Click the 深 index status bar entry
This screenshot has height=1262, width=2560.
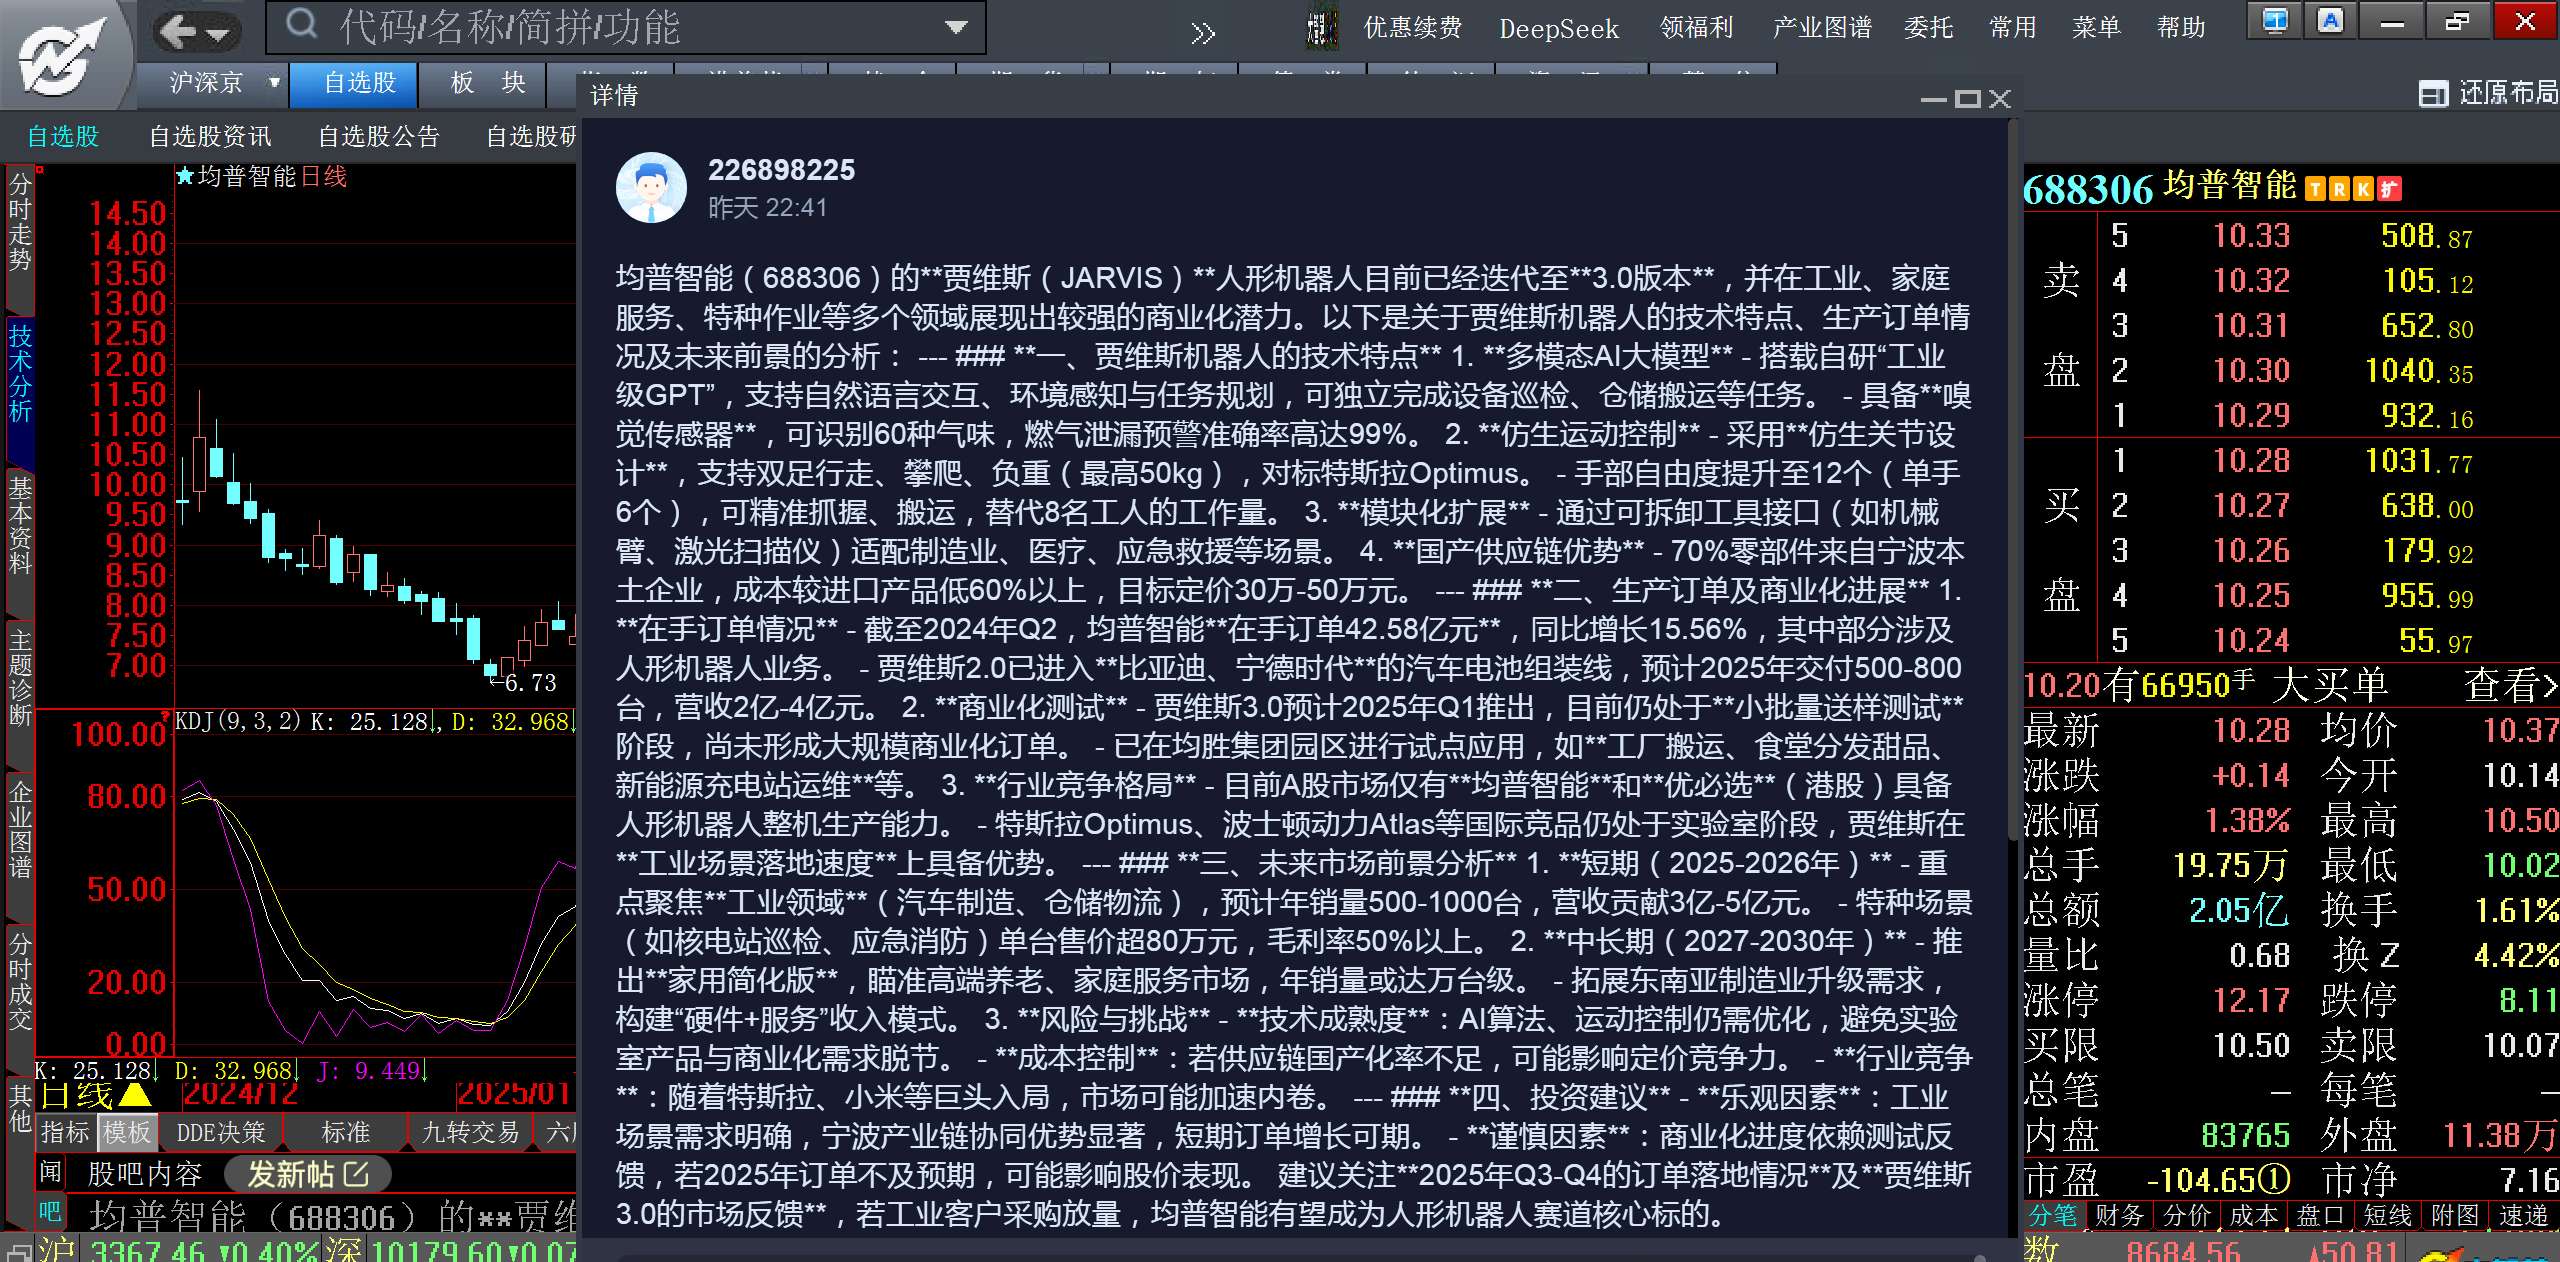(452, 1251)
